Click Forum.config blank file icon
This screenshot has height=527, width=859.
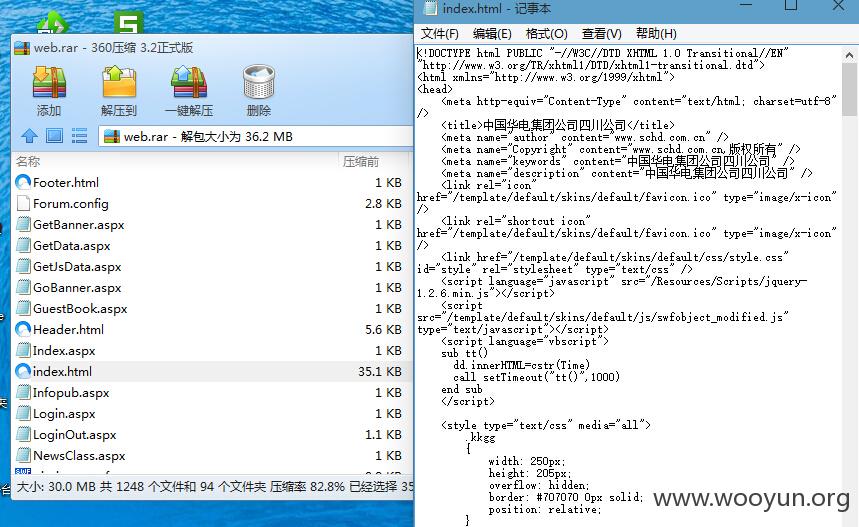[23, 203]
